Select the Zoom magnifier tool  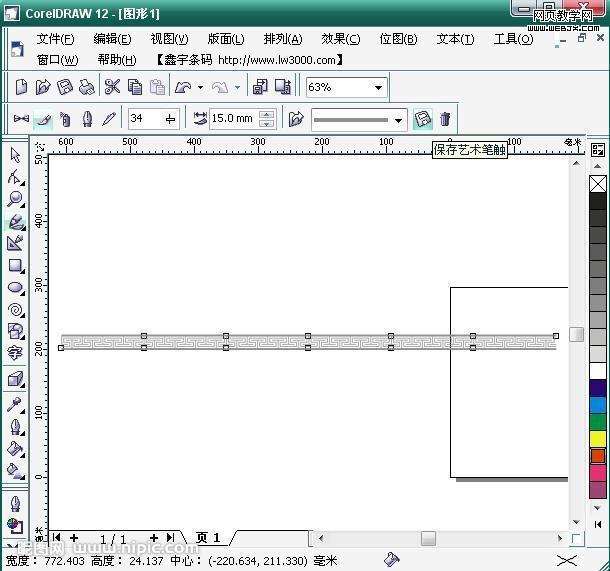pos(16,199)
